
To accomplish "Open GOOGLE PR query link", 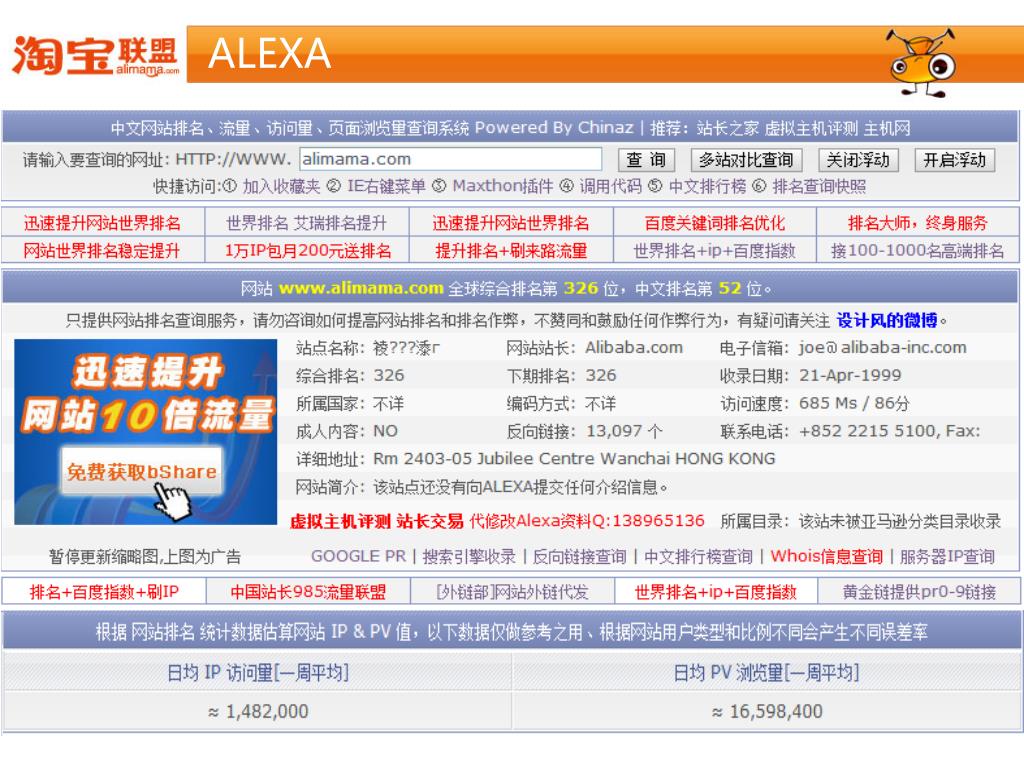I will pos(359,556).
